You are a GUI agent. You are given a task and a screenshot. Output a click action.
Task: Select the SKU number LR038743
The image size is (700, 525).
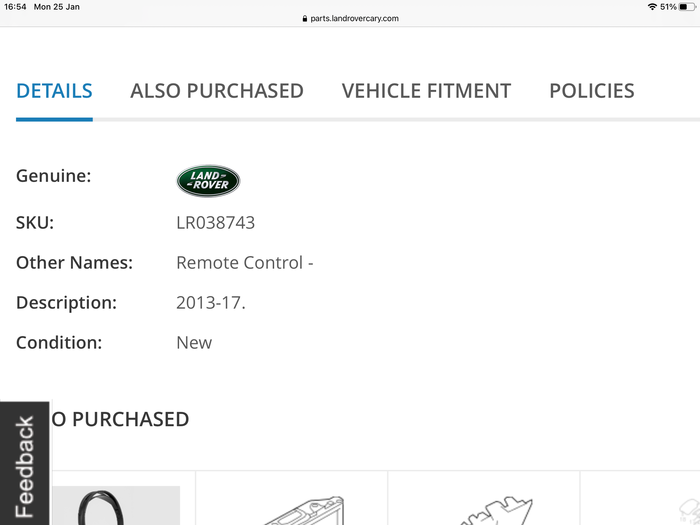[x=216, y=223]
